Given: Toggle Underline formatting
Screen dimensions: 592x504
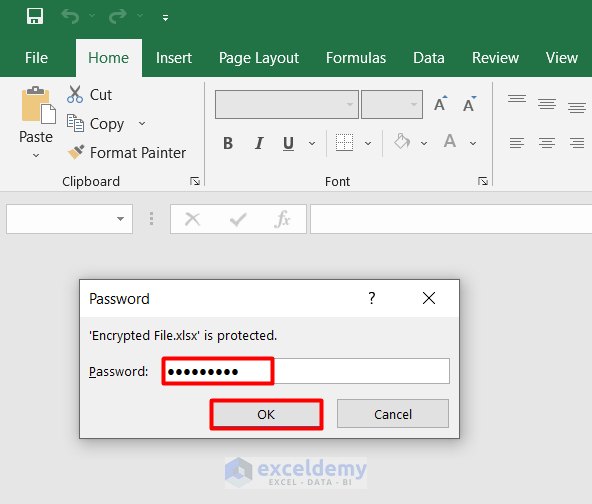Looking at the screenshot, I should pyautogui.click(x=288, y=143).
